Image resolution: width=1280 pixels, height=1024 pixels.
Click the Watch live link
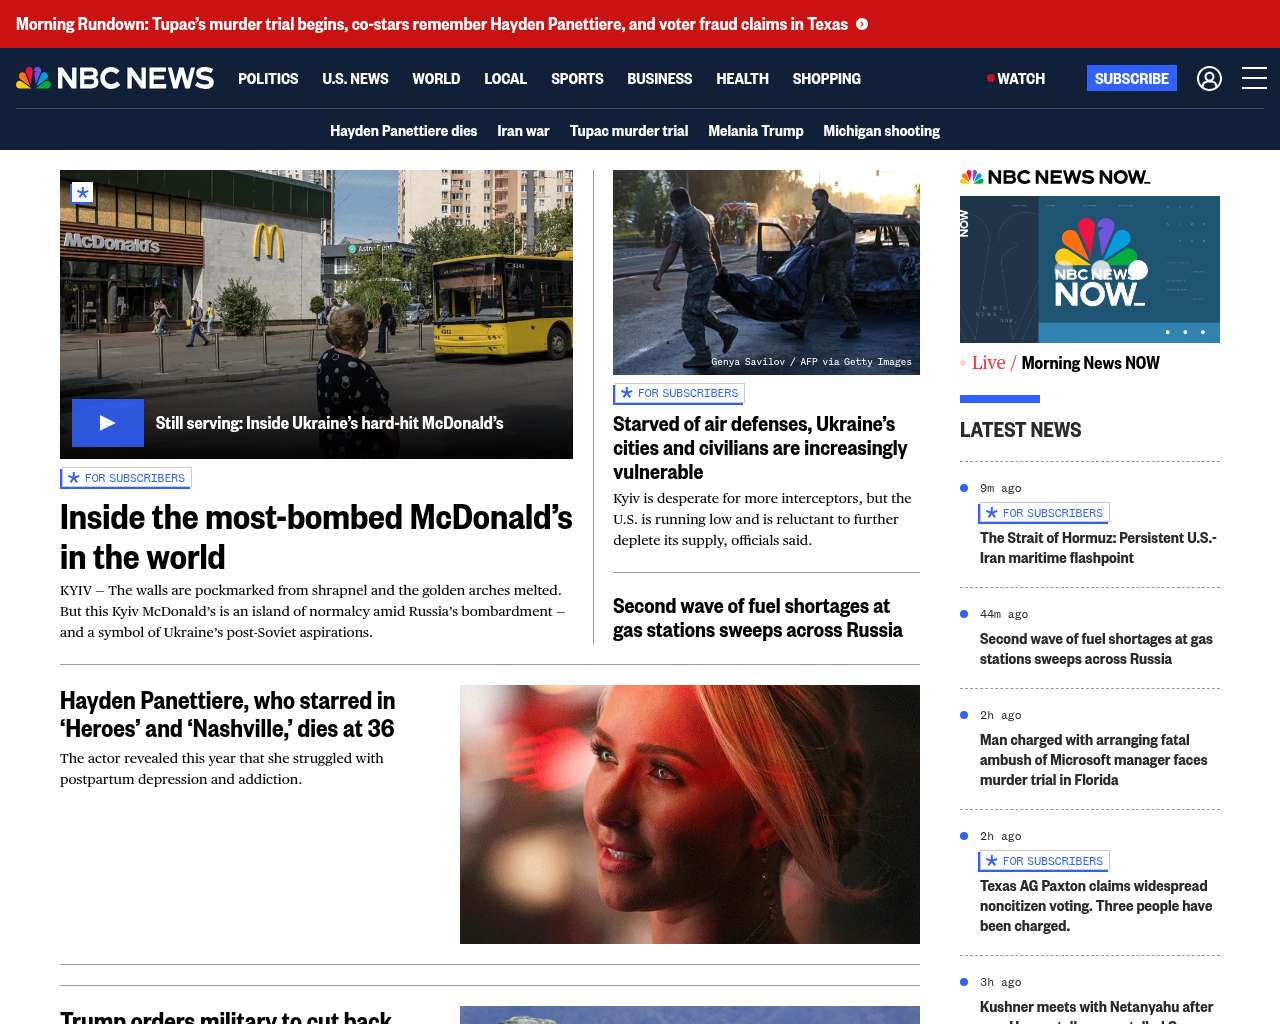(x=1016, y=78)
